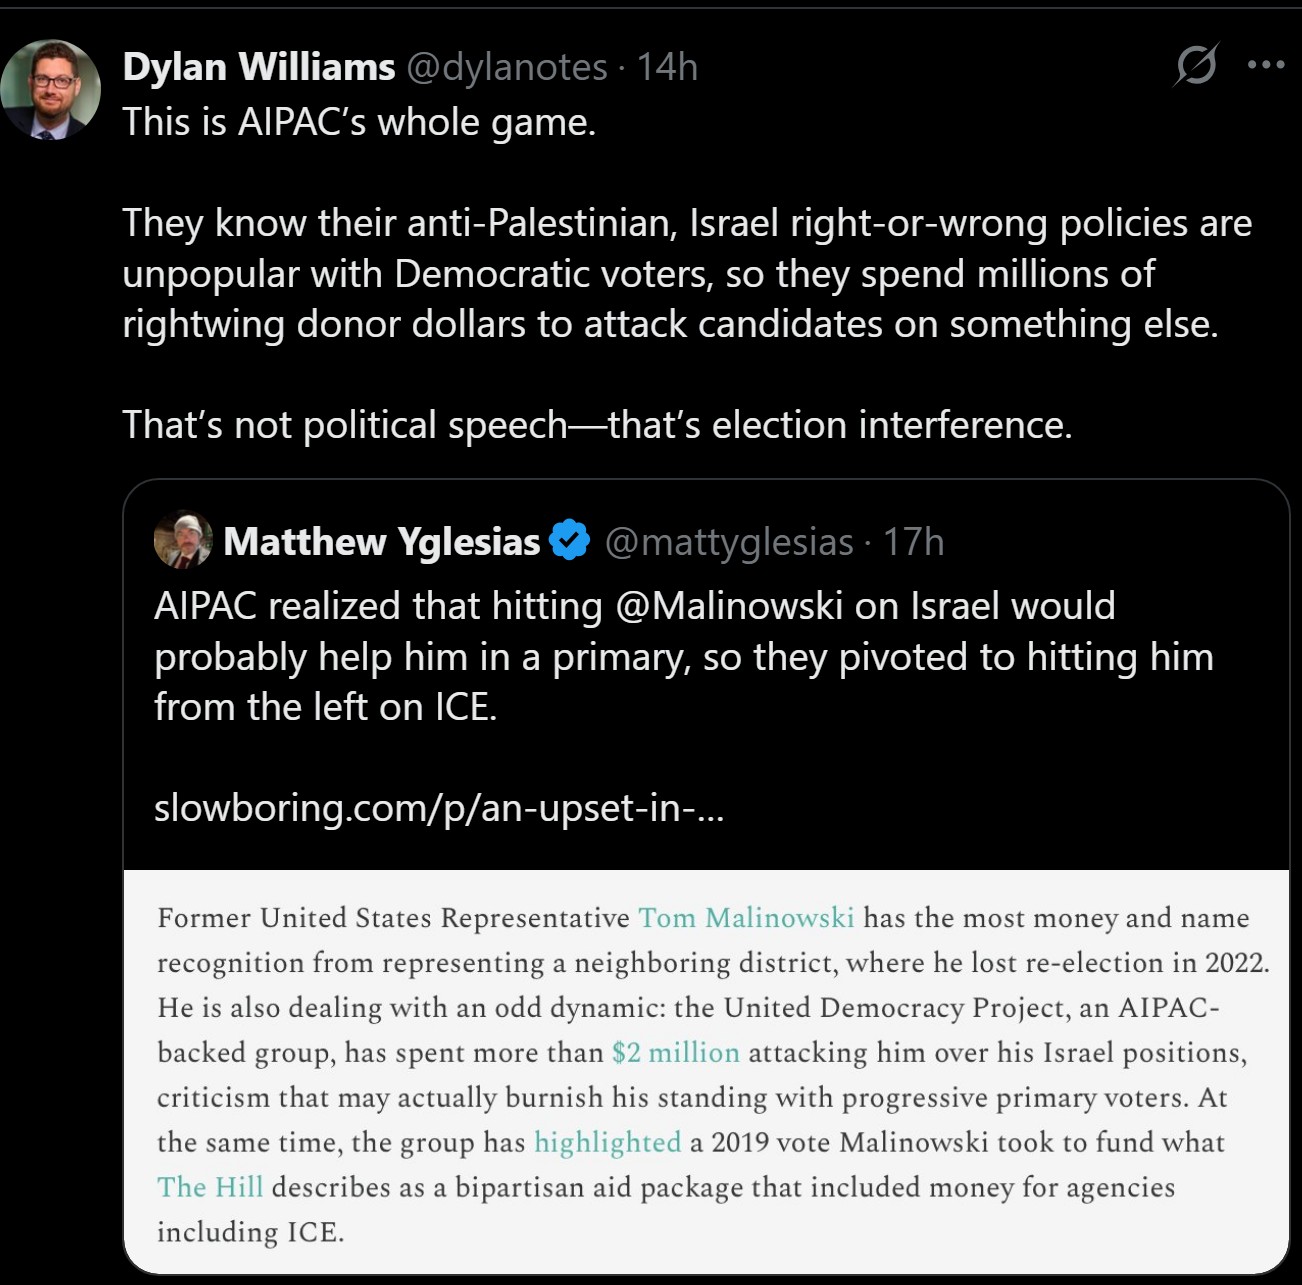Click the Tom Malinowski hyperlink in article
The image size is (1302, 1285).
click(x=746, y=918)
